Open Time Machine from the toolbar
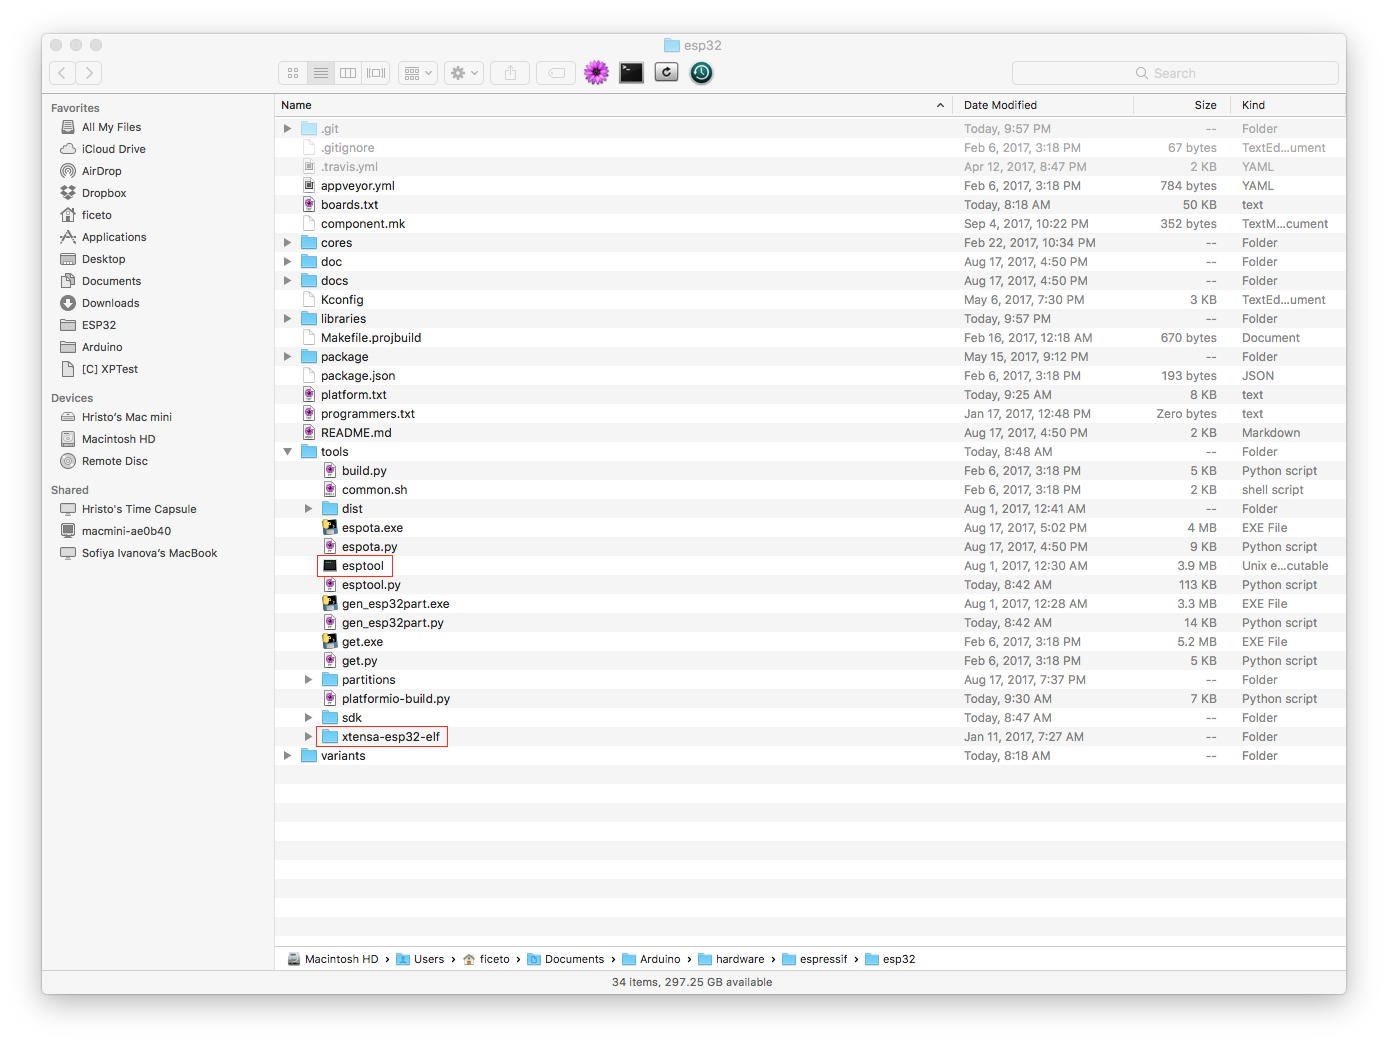The image size is (1388, 1044). point(701,72)
